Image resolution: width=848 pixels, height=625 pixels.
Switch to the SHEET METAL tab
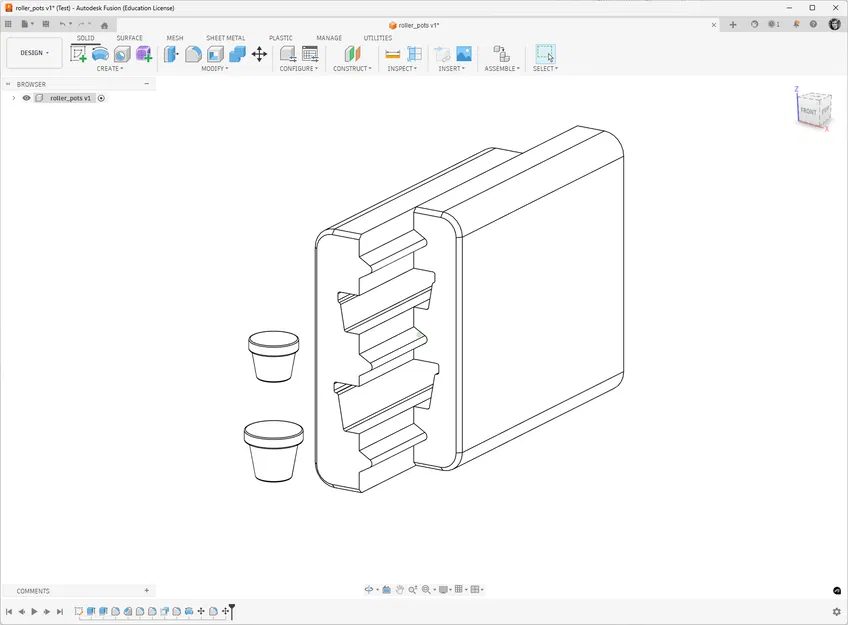225,38
